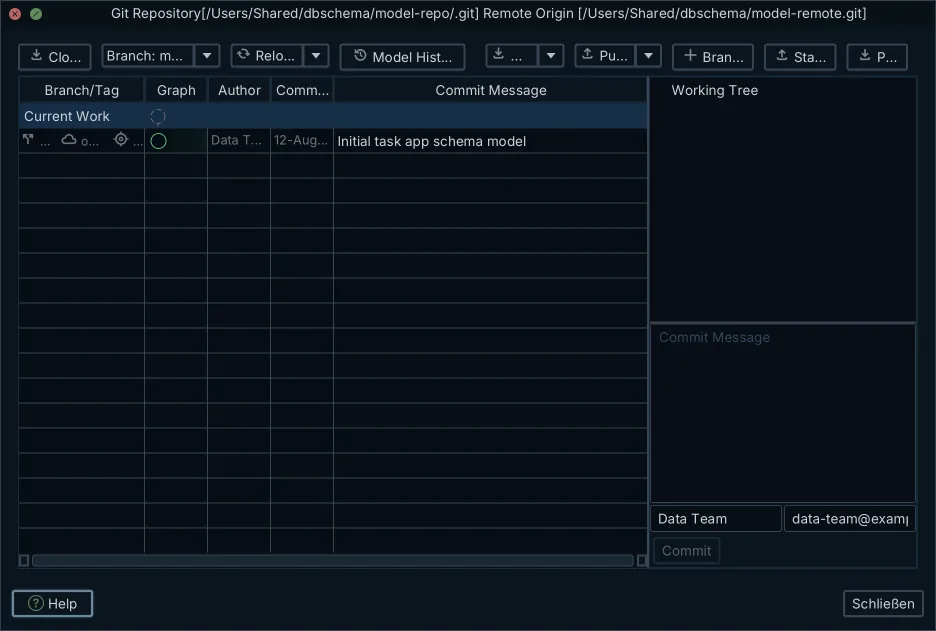Expand the Reload options arrow

pos(316,56)
